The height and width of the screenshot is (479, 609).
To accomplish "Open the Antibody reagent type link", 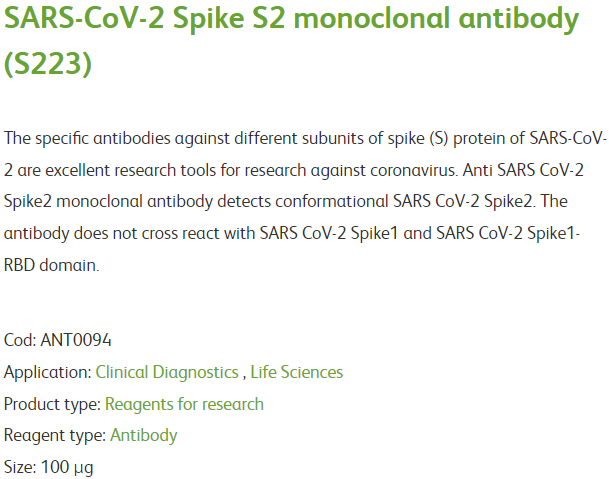I will [144, 435].
